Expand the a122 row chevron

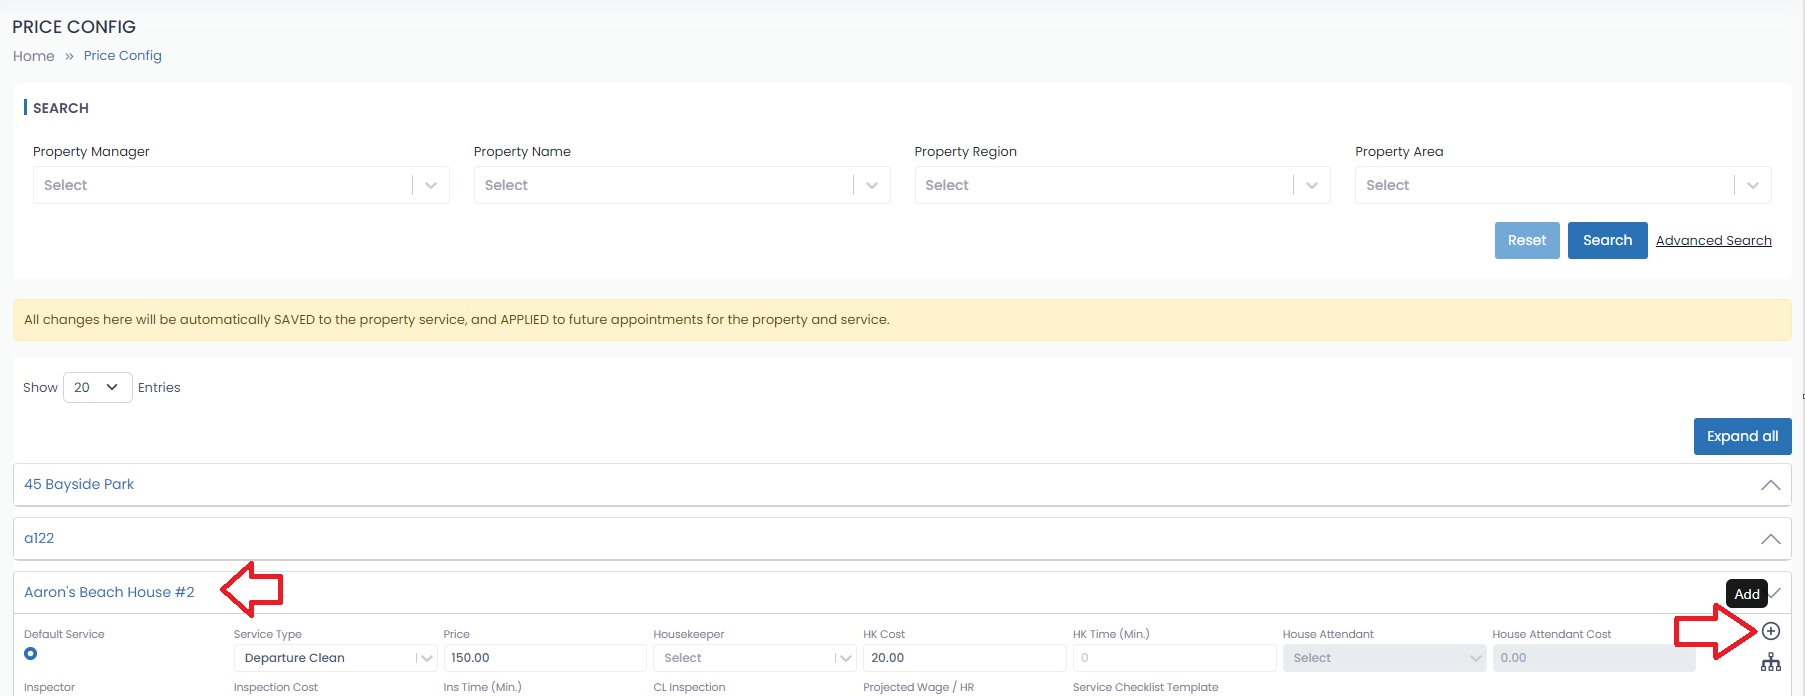click(1770, 539)
